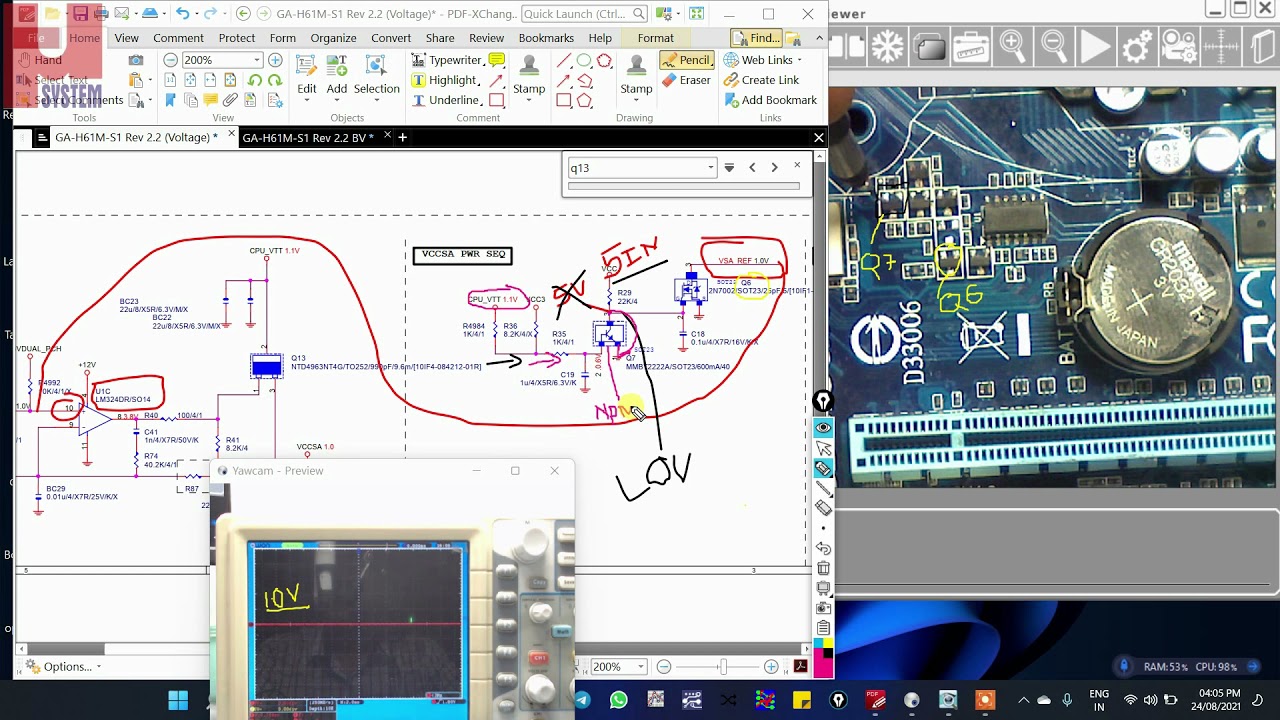Select the Pencil drawing tool

pos(686,60)
